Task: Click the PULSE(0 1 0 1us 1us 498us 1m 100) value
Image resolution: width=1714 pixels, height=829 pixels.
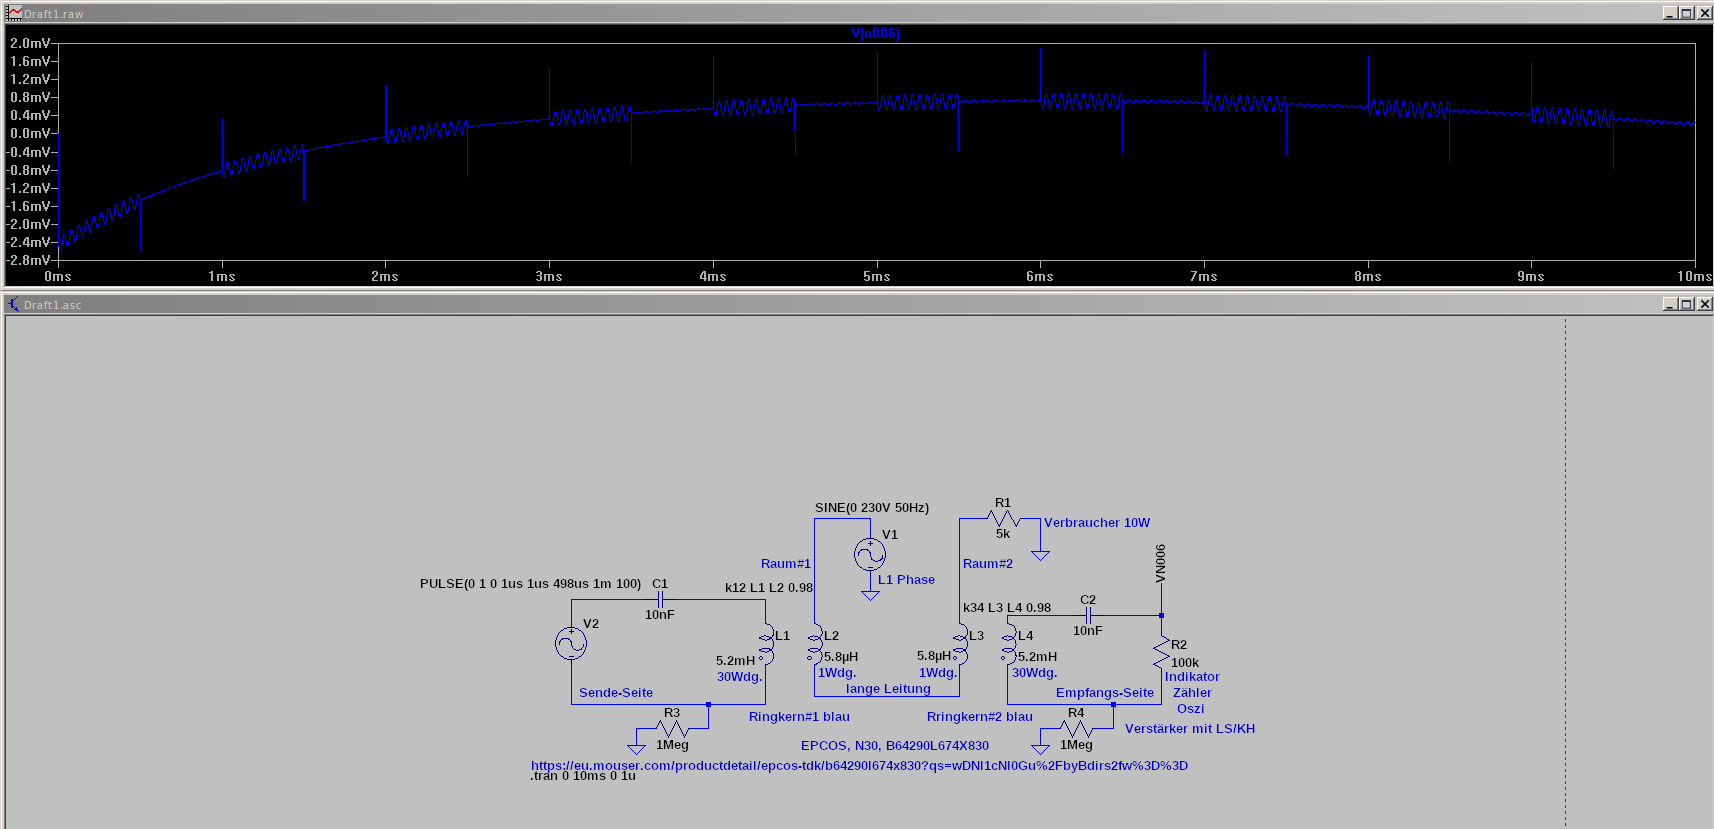Action: click(530, 583)
